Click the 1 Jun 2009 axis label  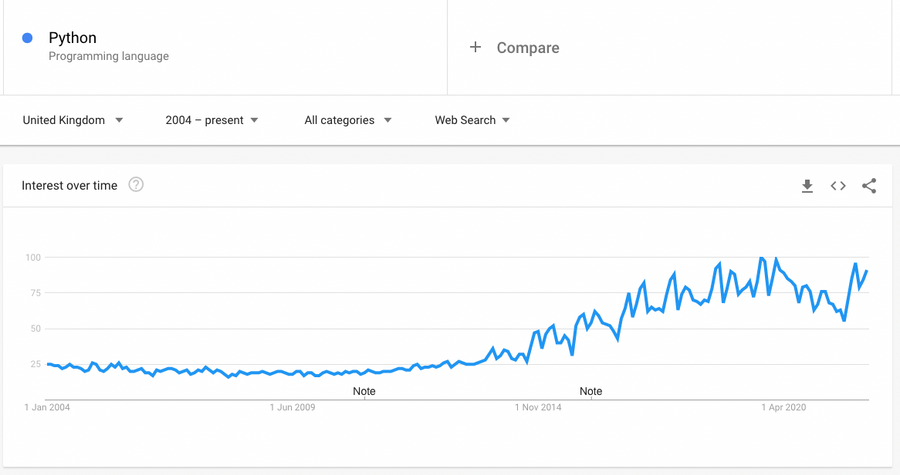pos(292,407)
